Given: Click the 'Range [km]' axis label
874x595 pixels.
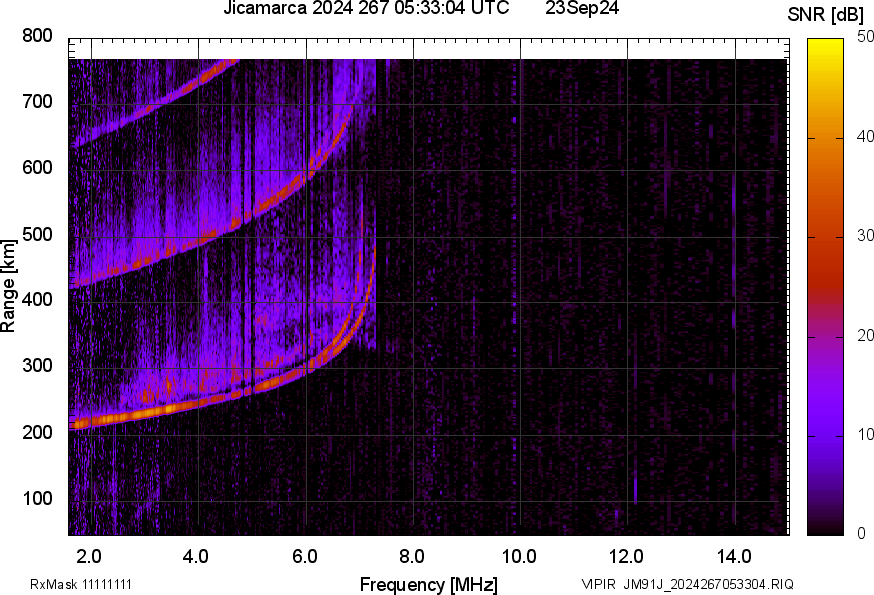Looking at the screenshot, I should click(8, 286).
